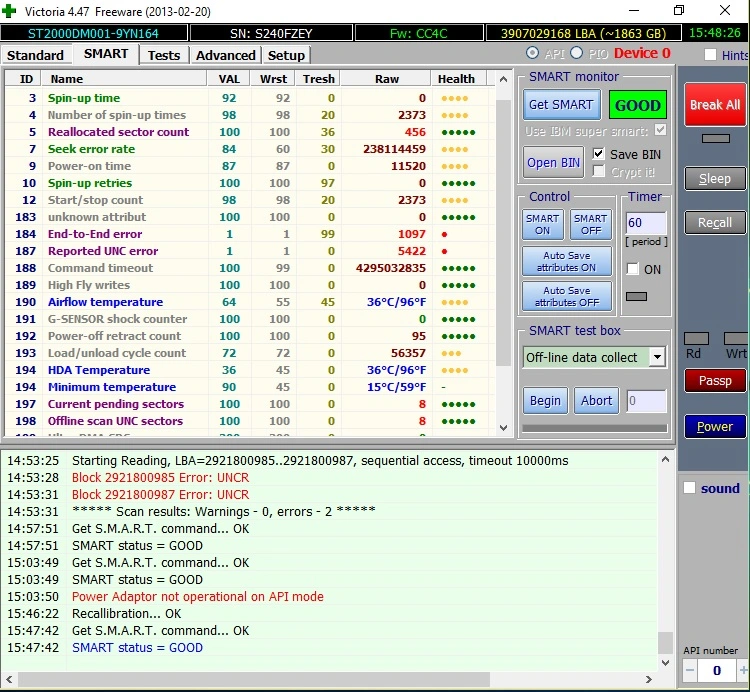Click the green cross Victoria app icon
This screenshot has height=692, width=750.
pyautogui.click(x=9, y=11)
